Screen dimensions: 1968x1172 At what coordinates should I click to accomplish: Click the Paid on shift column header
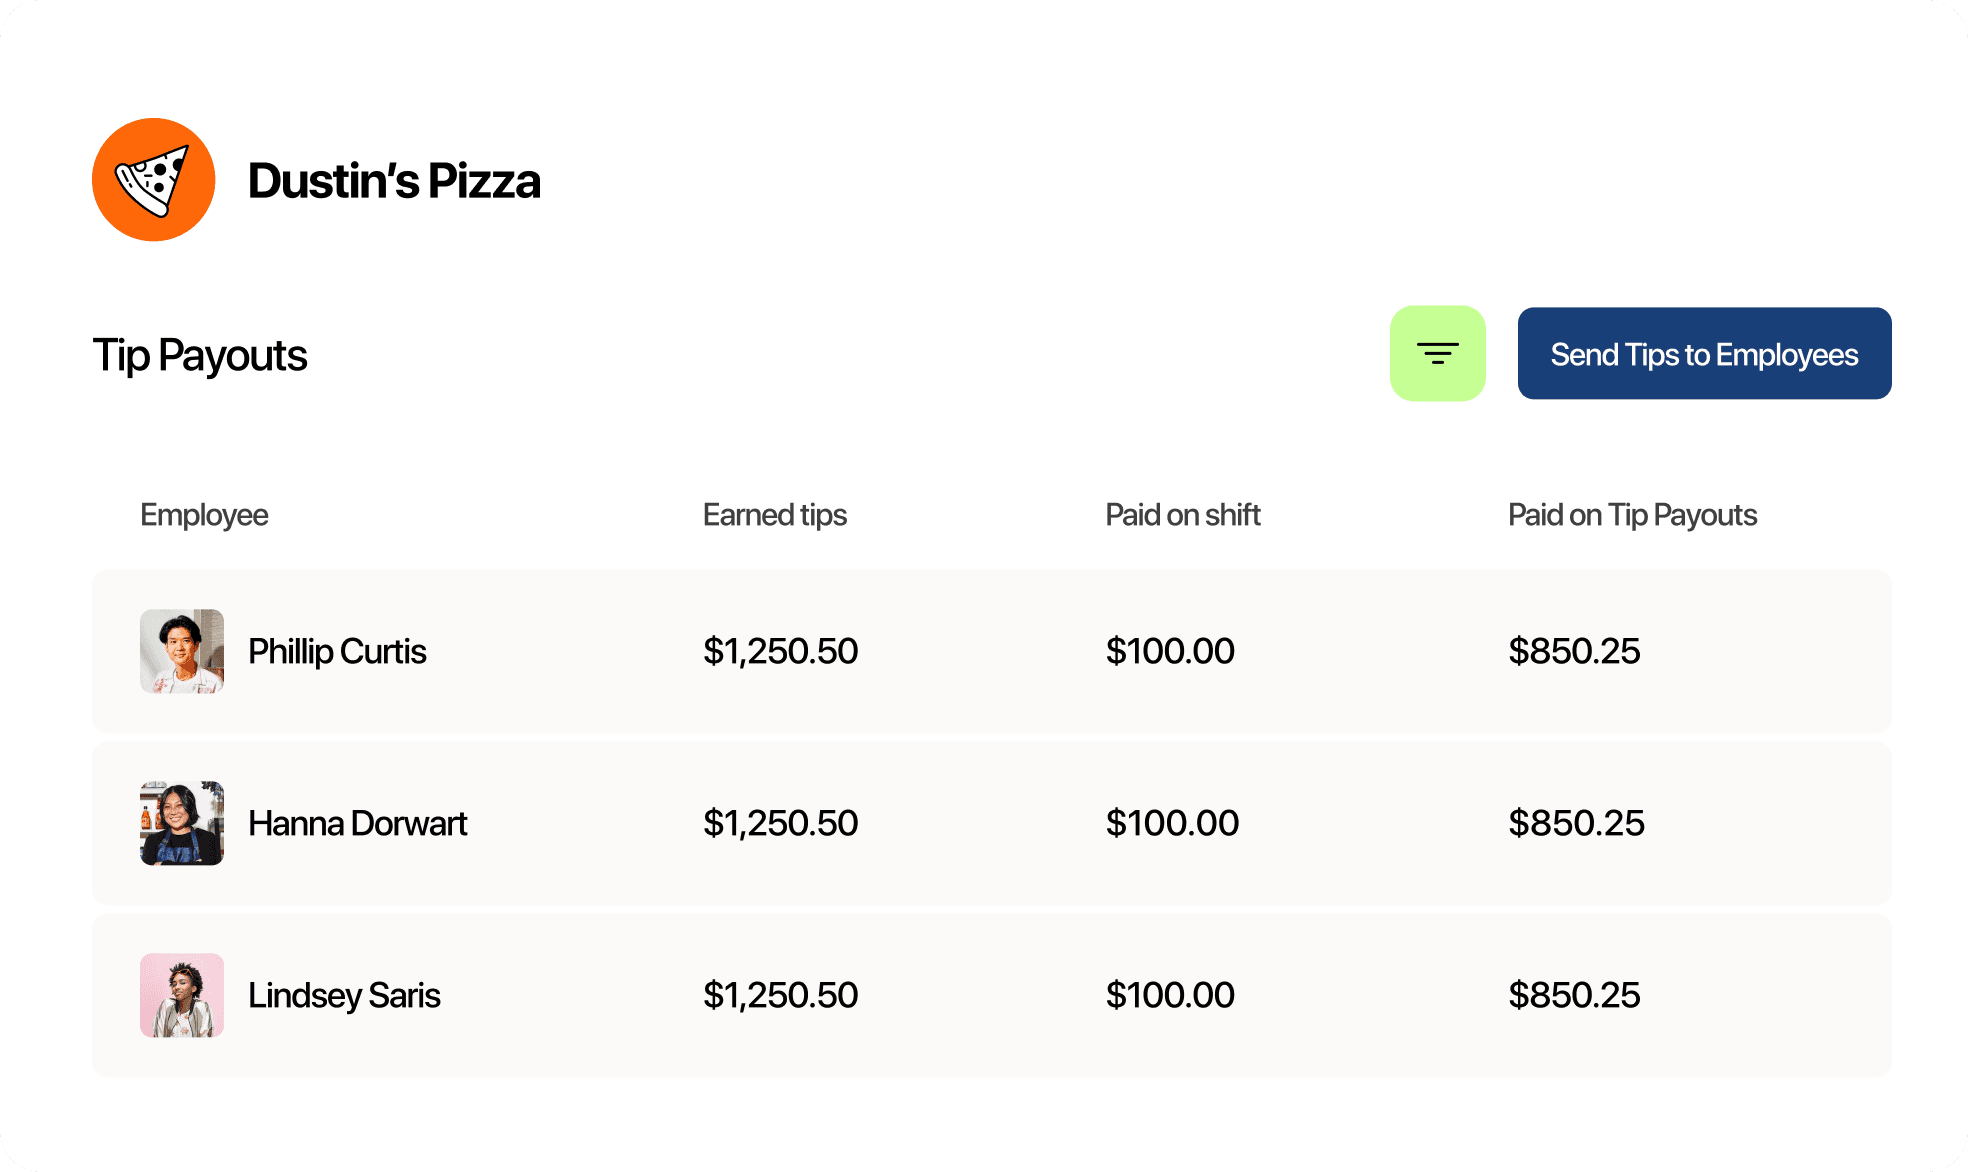[1182, 514]
